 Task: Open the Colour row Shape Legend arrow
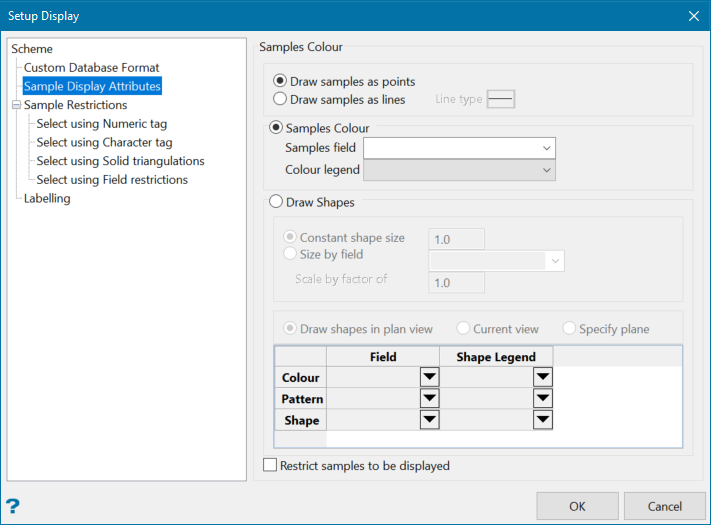pyautogui.click(x=542, y=377)
